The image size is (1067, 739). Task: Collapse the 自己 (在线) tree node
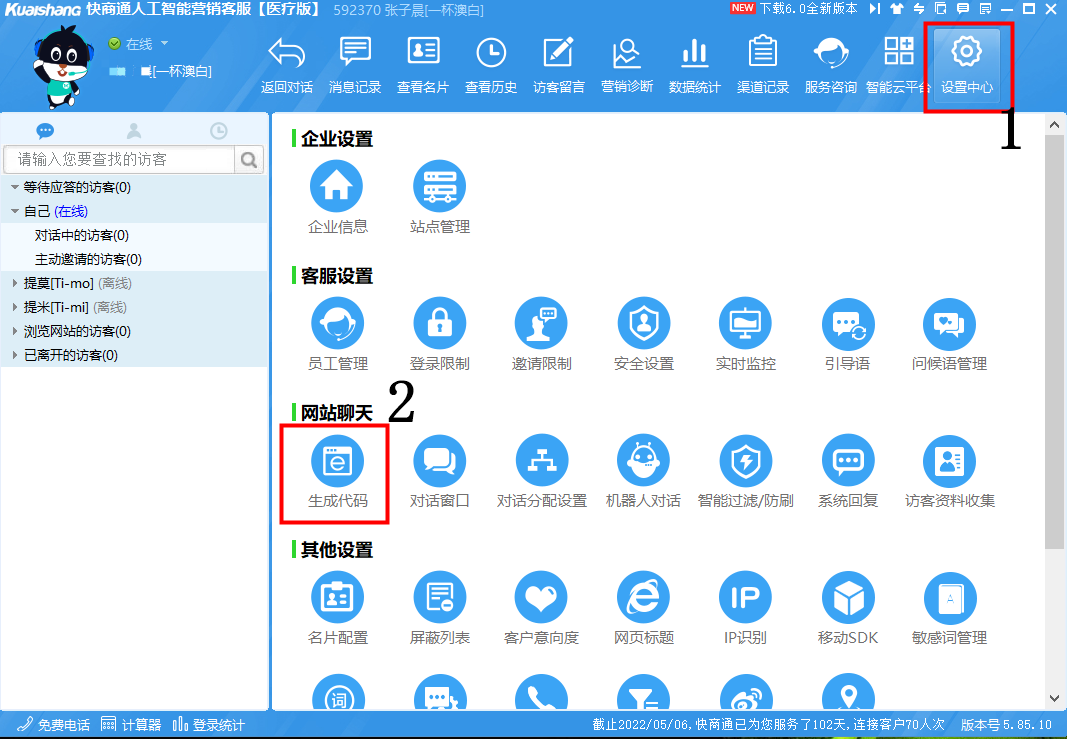[x=15, y=211]
